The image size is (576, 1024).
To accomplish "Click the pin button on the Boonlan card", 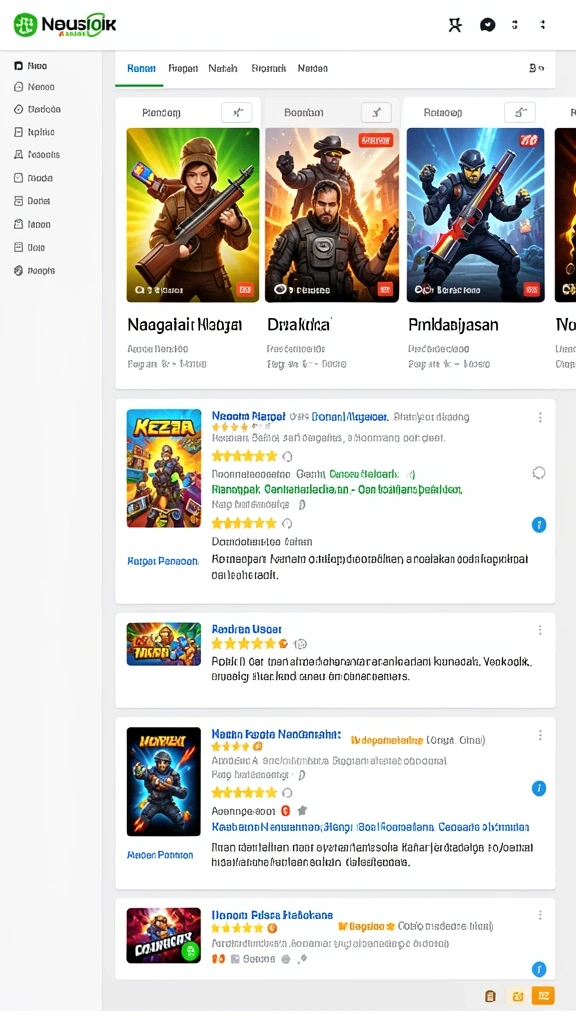I will pos(376,112).
